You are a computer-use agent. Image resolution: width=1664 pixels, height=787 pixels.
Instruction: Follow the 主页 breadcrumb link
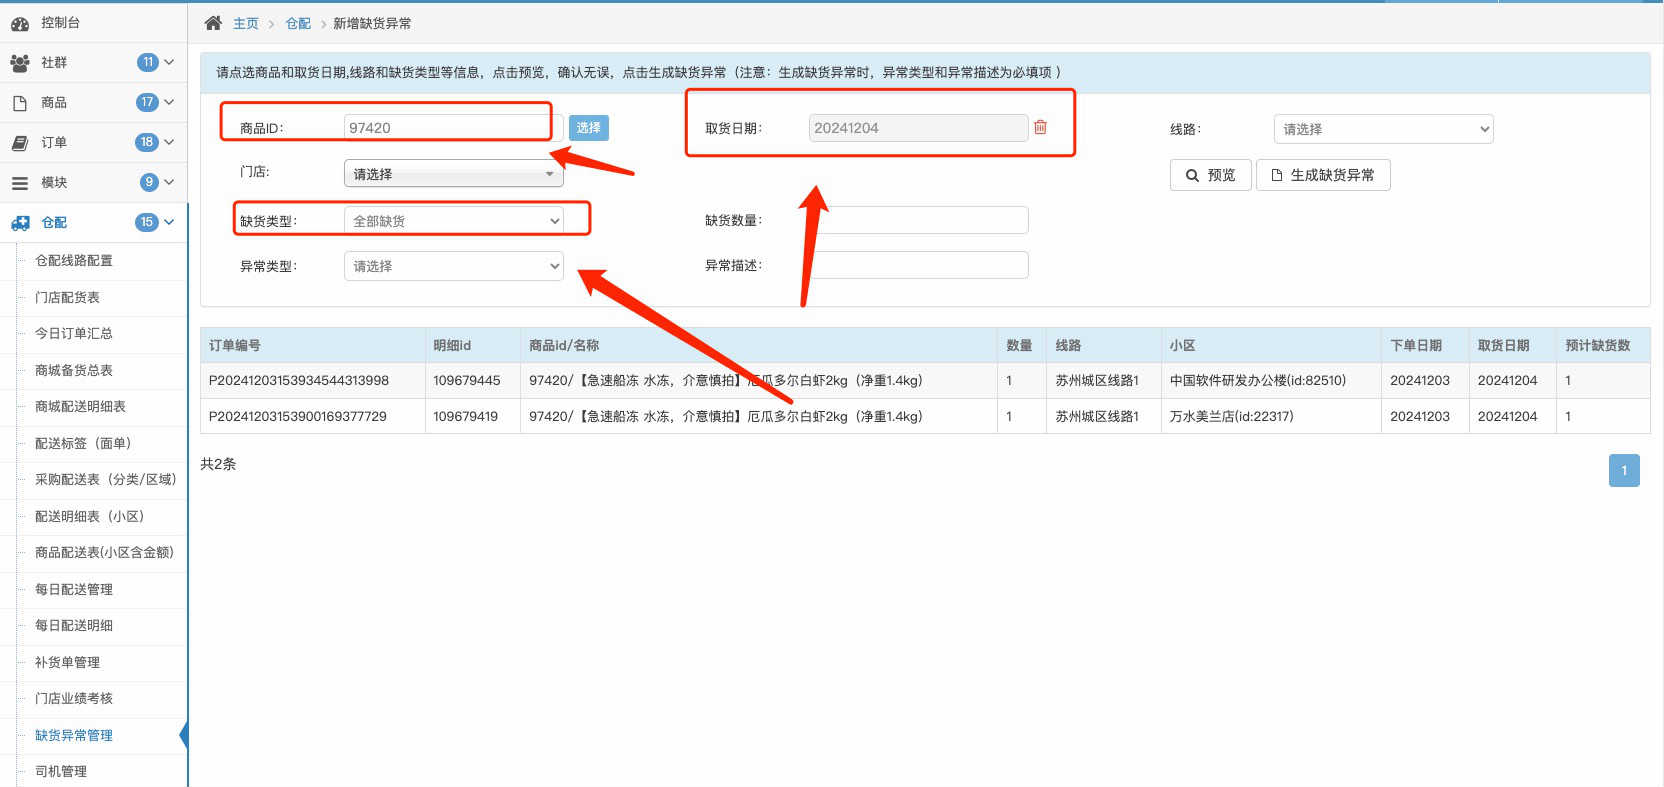click(246, 23)
